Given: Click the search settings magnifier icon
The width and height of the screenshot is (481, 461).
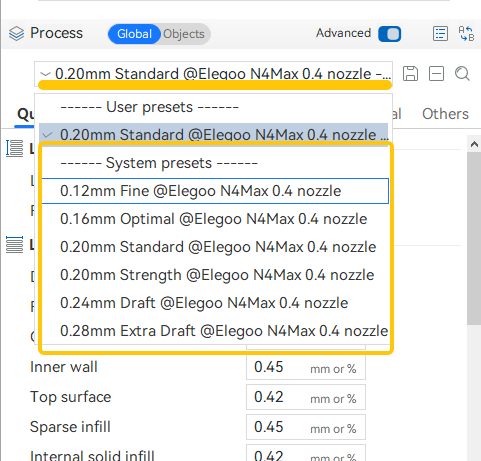Looking at the screenshot, I should point(462,74).
